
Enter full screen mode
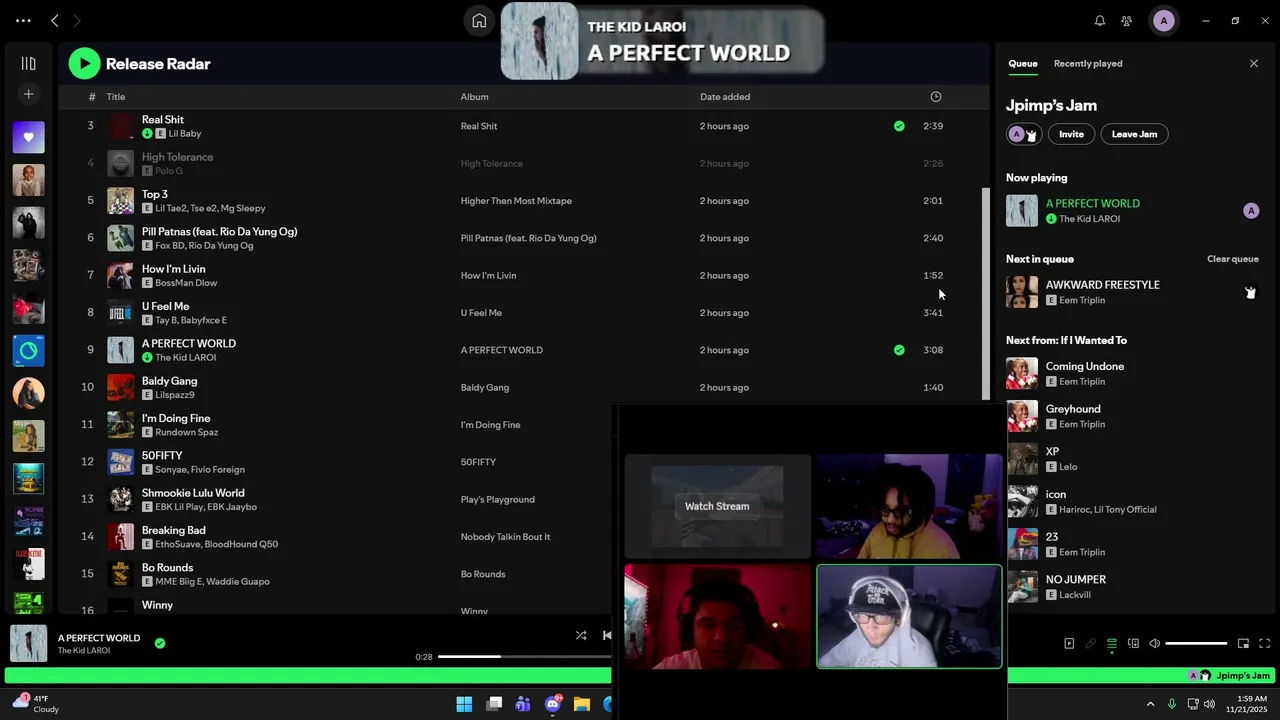point(1264,644)
